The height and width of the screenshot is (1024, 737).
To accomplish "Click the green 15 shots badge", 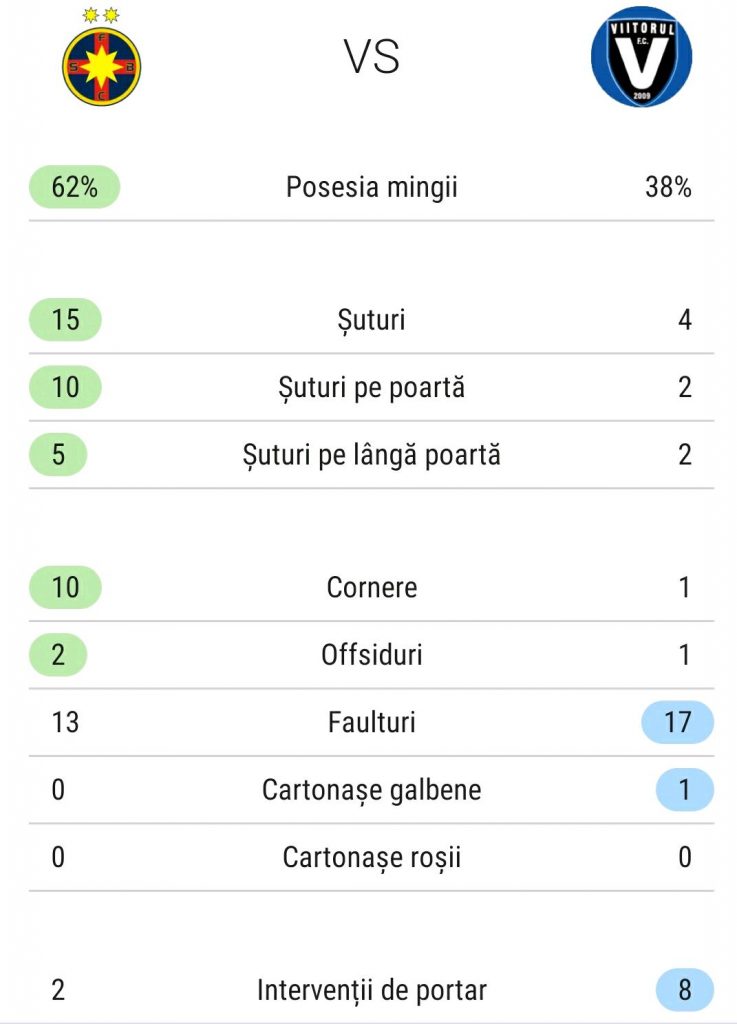I will (x=66, y=320).
